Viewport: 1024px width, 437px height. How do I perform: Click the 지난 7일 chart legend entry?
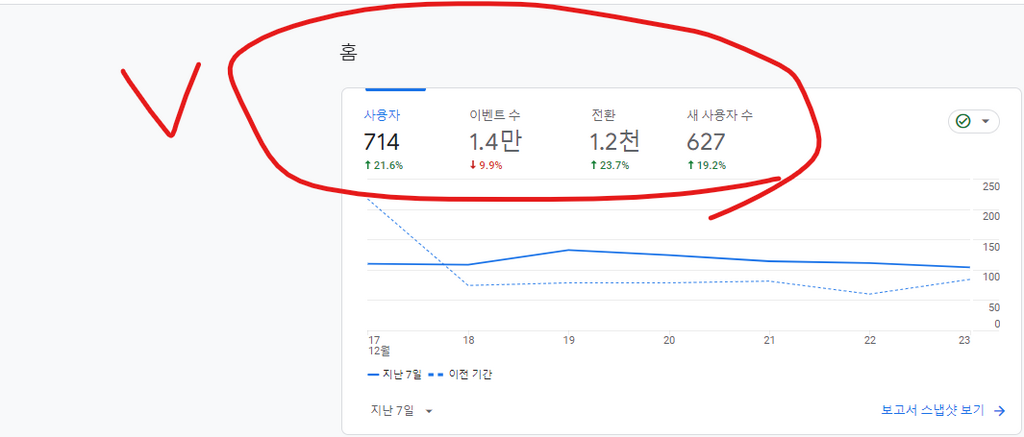click(394, 375)
